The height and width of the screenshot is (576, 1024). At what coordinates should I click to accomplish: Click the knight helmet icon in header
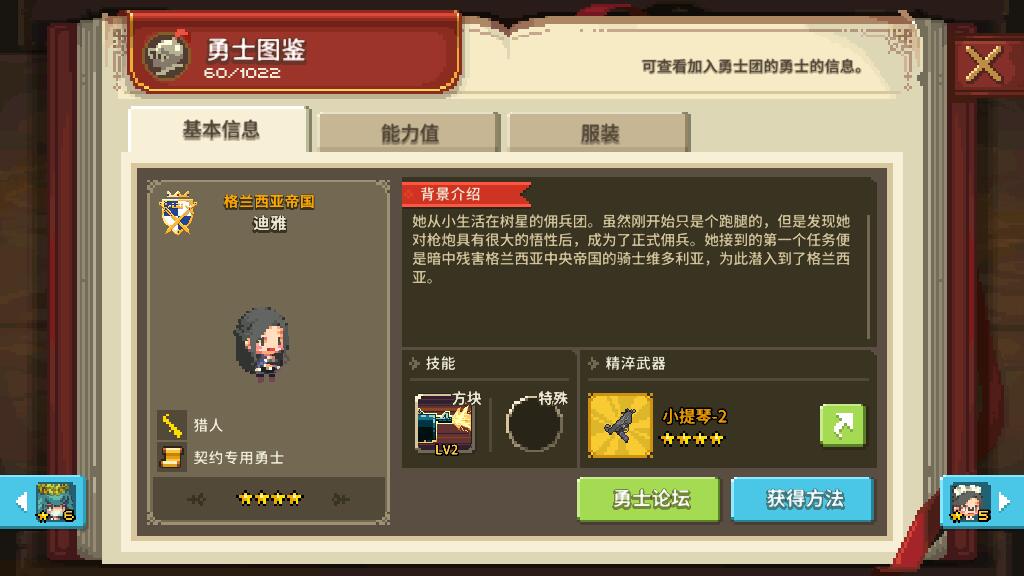coord(167,56)
